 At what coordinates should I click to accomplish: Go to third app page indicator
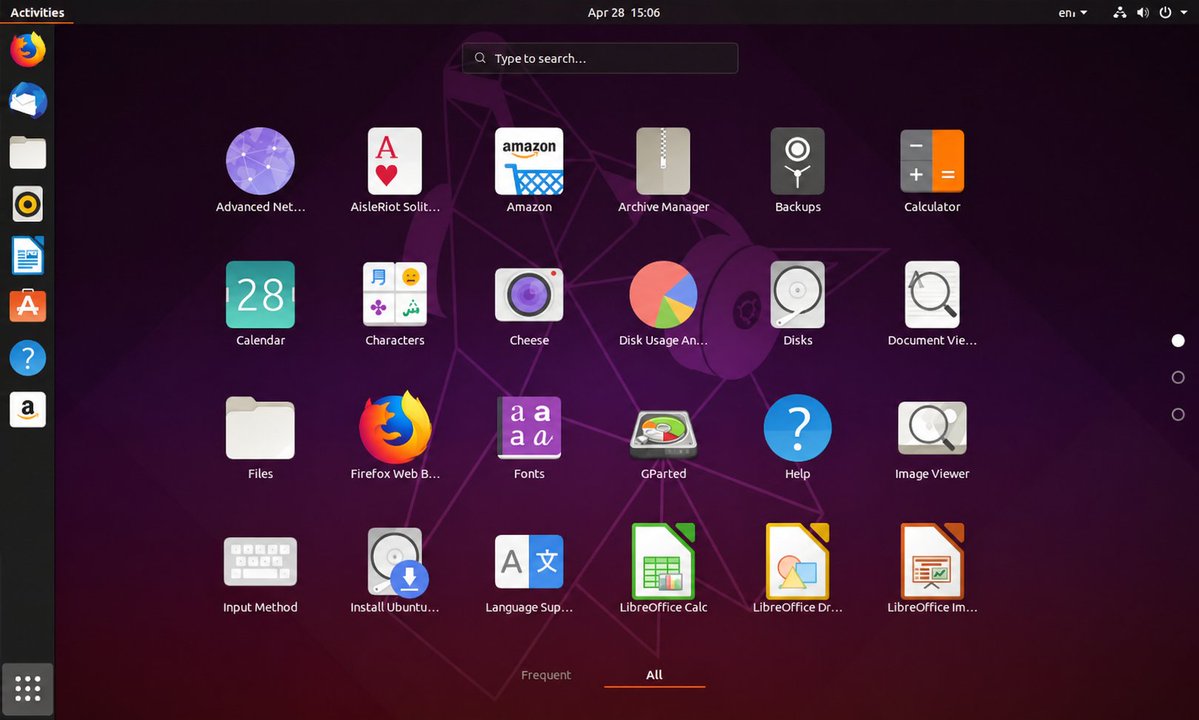click(x=1178, y=414)
